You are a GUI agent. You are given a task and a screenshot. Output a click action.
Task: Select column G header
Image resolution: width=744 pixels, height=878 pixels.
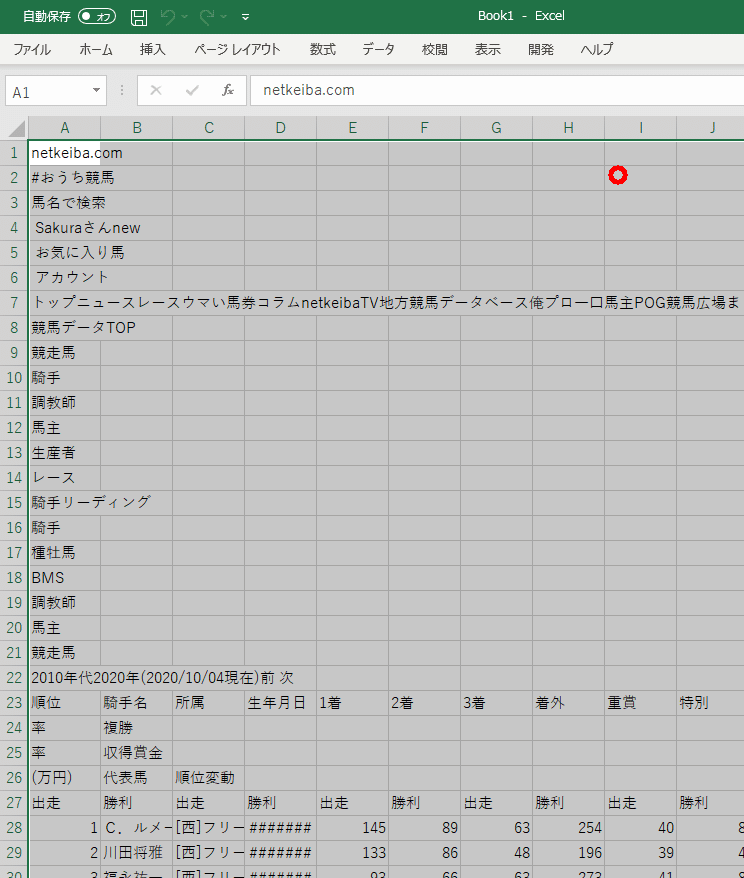coord(497,128)
